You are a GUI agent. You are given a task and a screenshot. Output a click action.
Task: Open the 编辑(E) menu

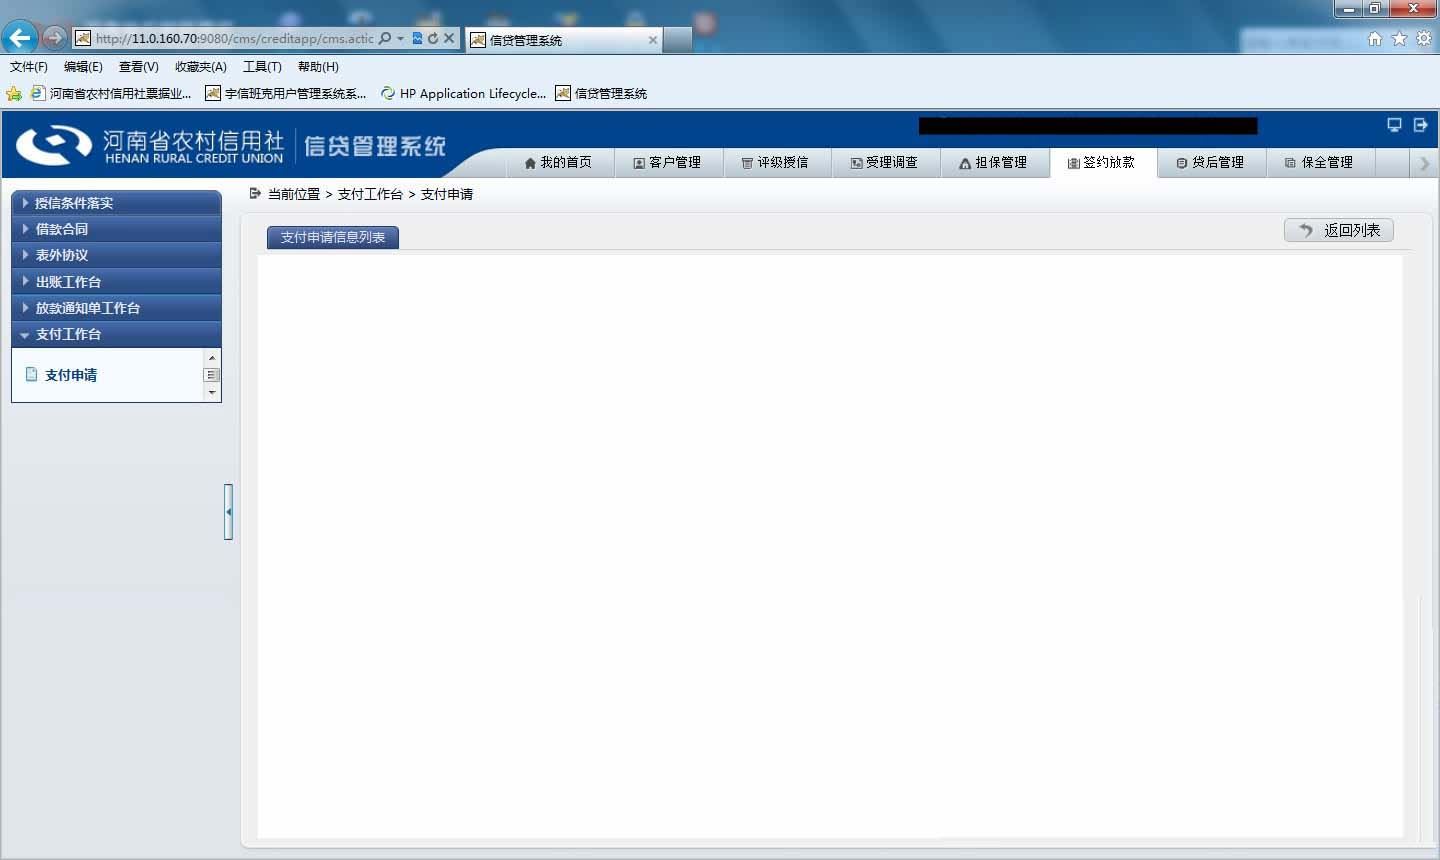pos(83,67)
